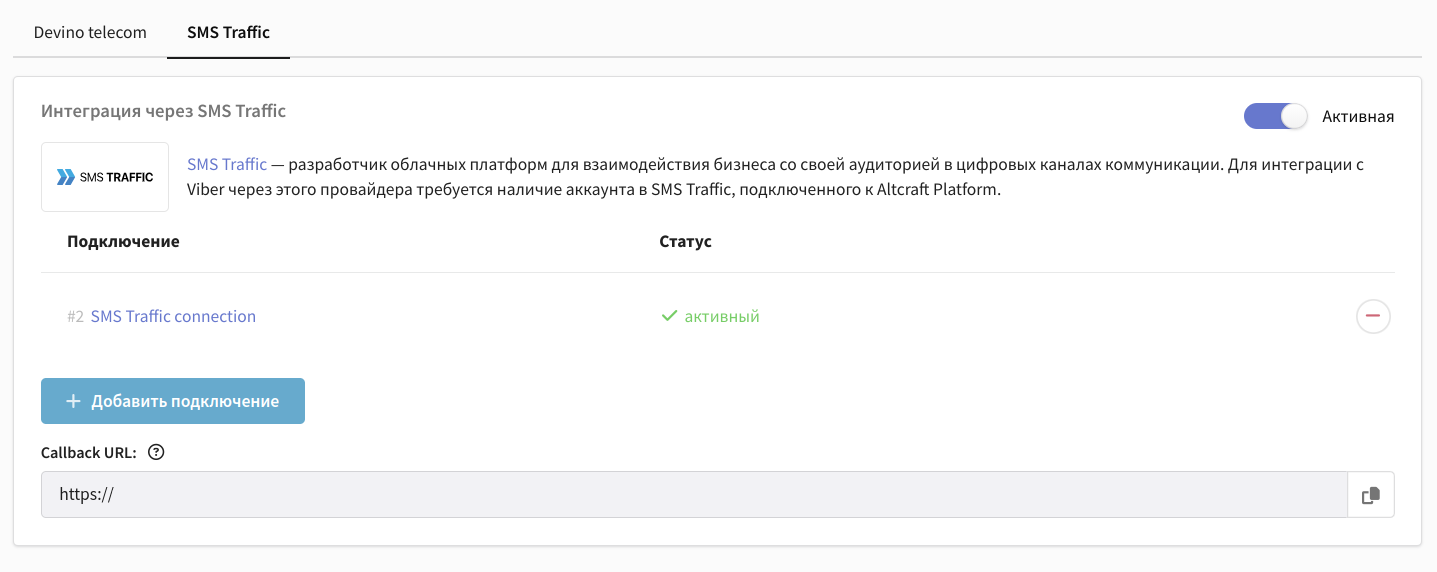The image size is (1437, 572).
Task: Remove the SMS Traffic connection with minus icon
Action: (1373, 316)
